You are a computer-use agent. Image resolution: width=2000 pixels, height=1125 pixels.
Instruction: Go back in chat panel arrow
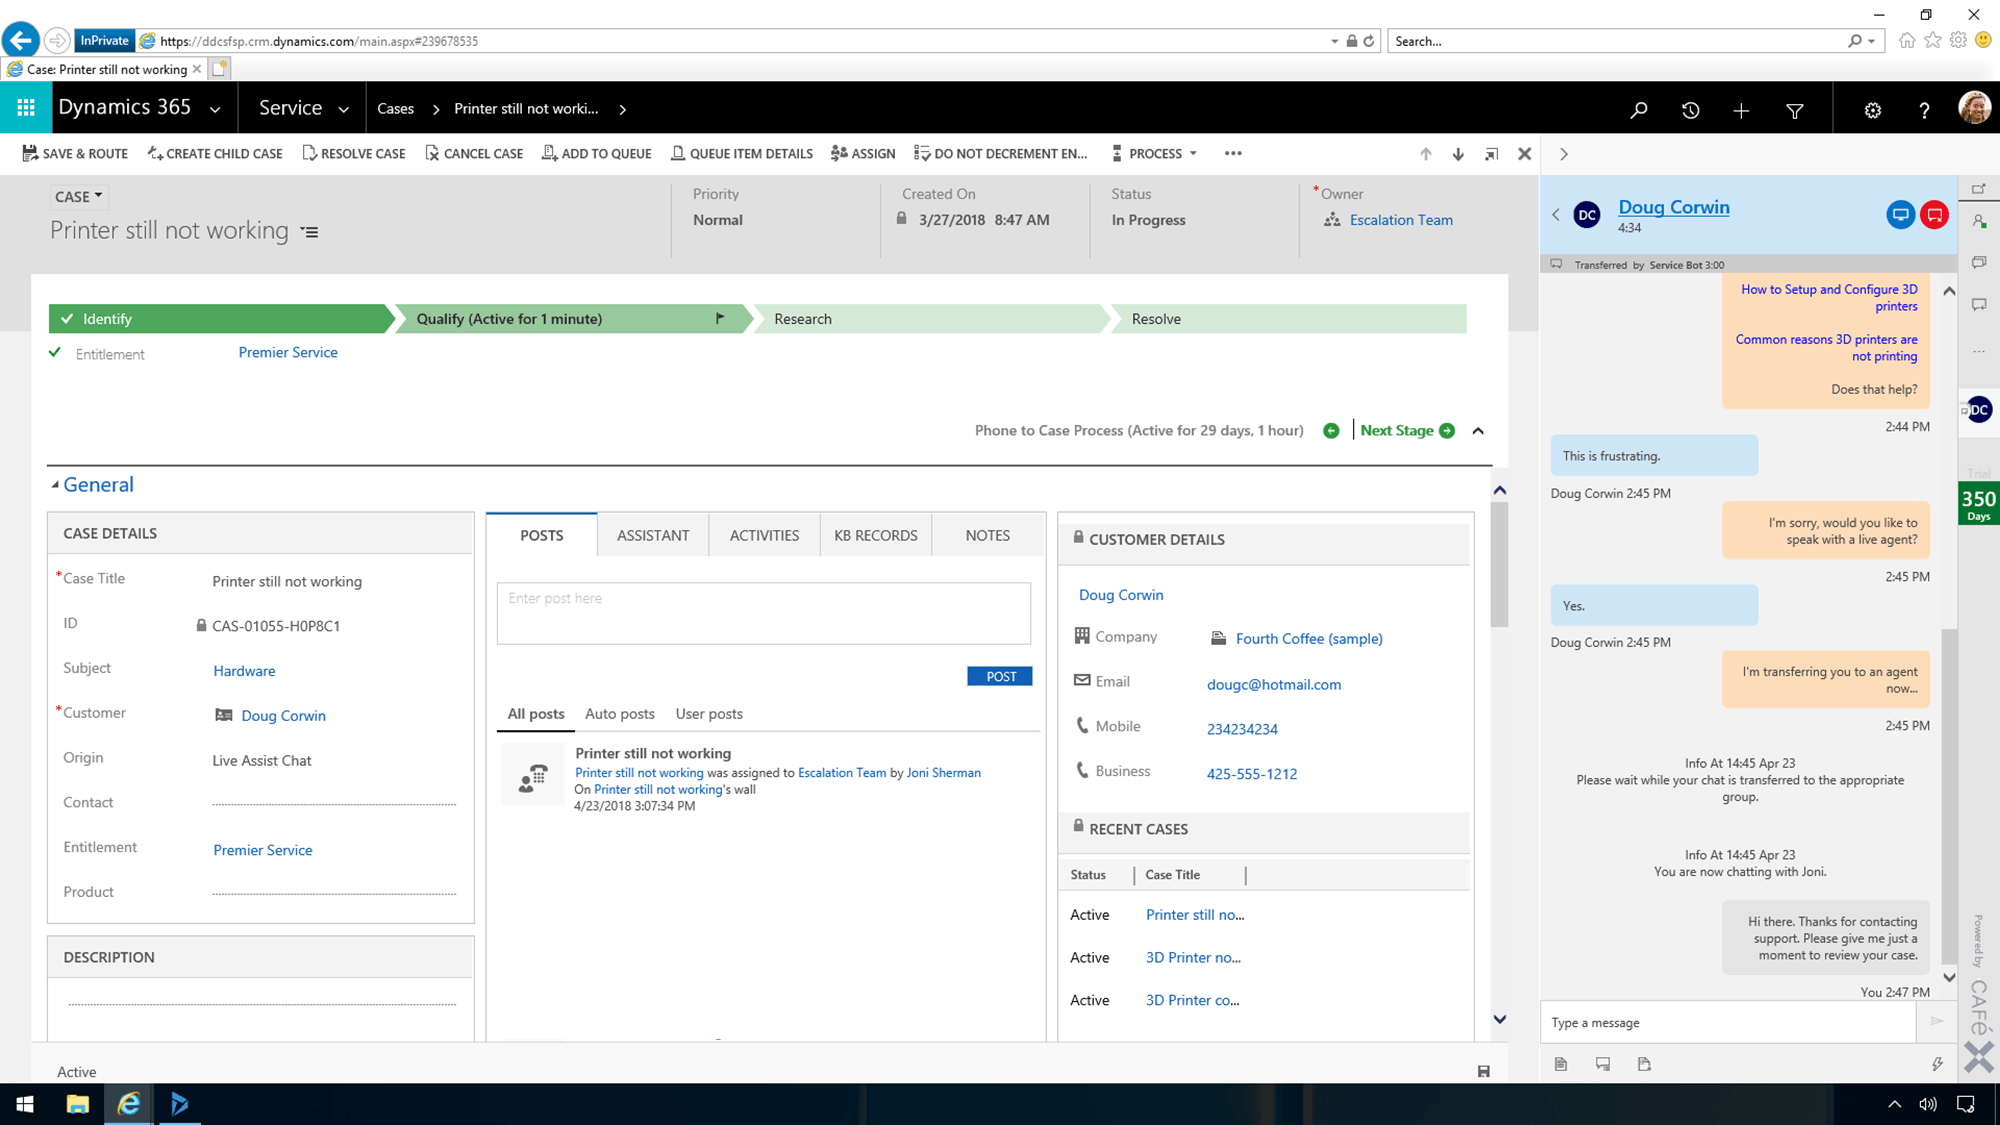[1556, 215]
